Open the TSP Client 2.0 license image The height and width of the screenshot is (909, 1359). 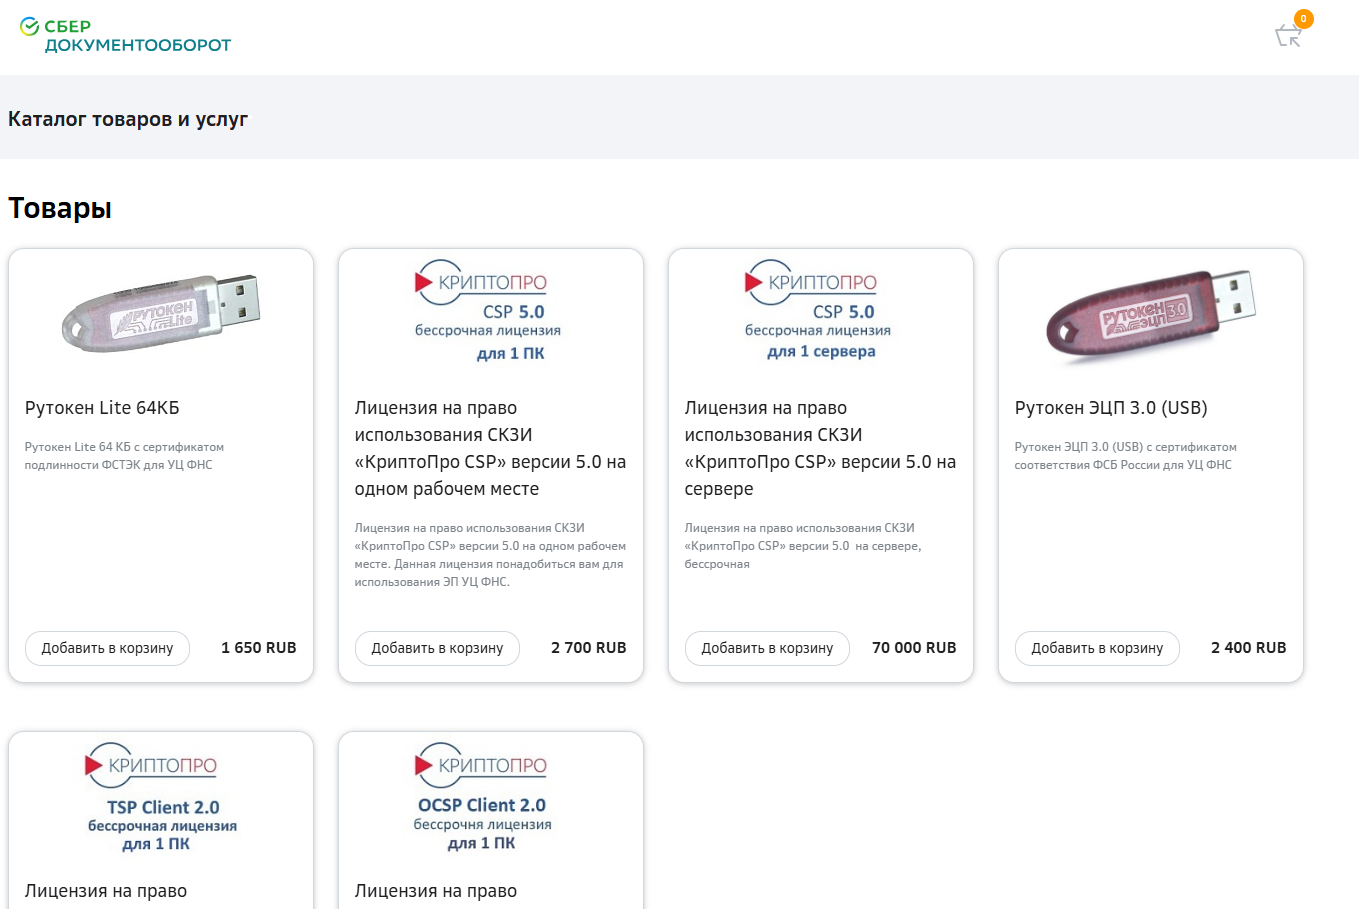click(162, 797)
